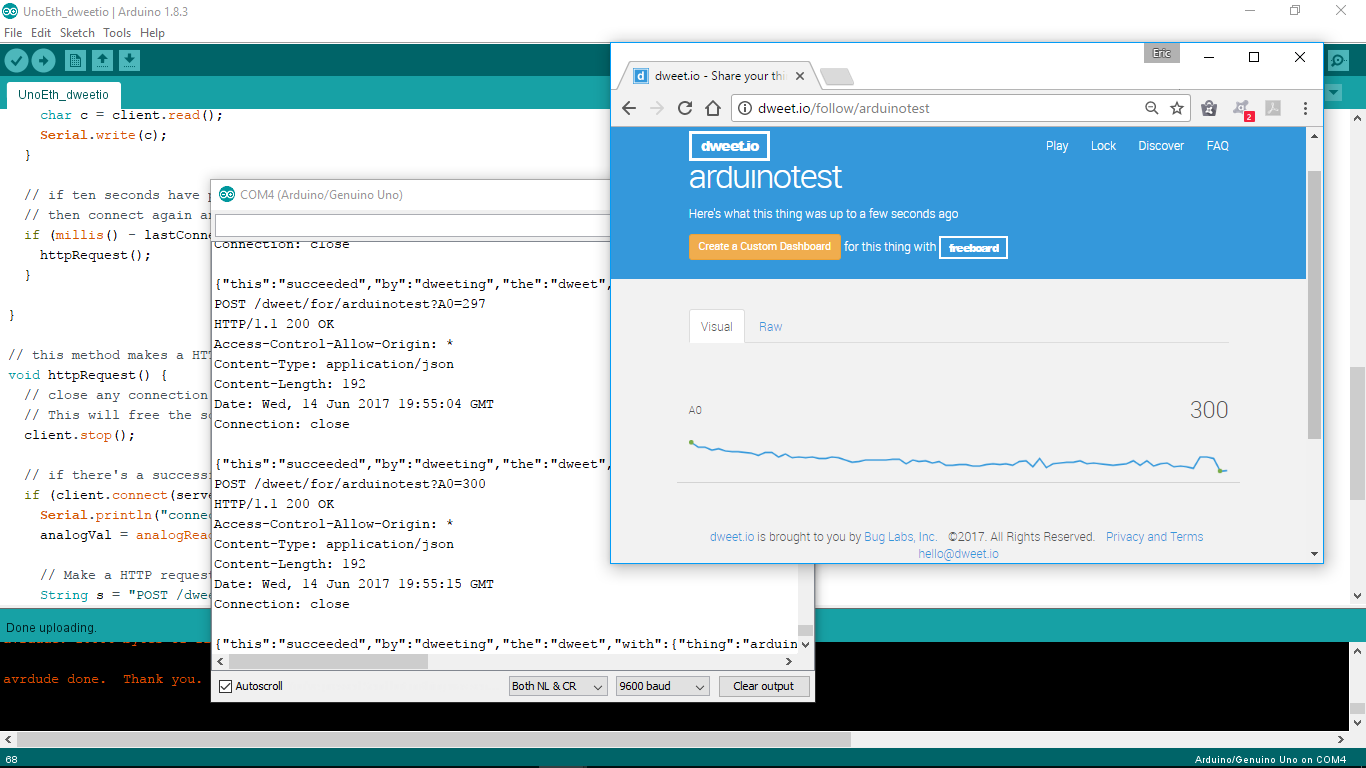Viewport: 1366px width, 768px height.
Task: Click the zoom magnifier icon in address bar
Action: (1152, 108)
